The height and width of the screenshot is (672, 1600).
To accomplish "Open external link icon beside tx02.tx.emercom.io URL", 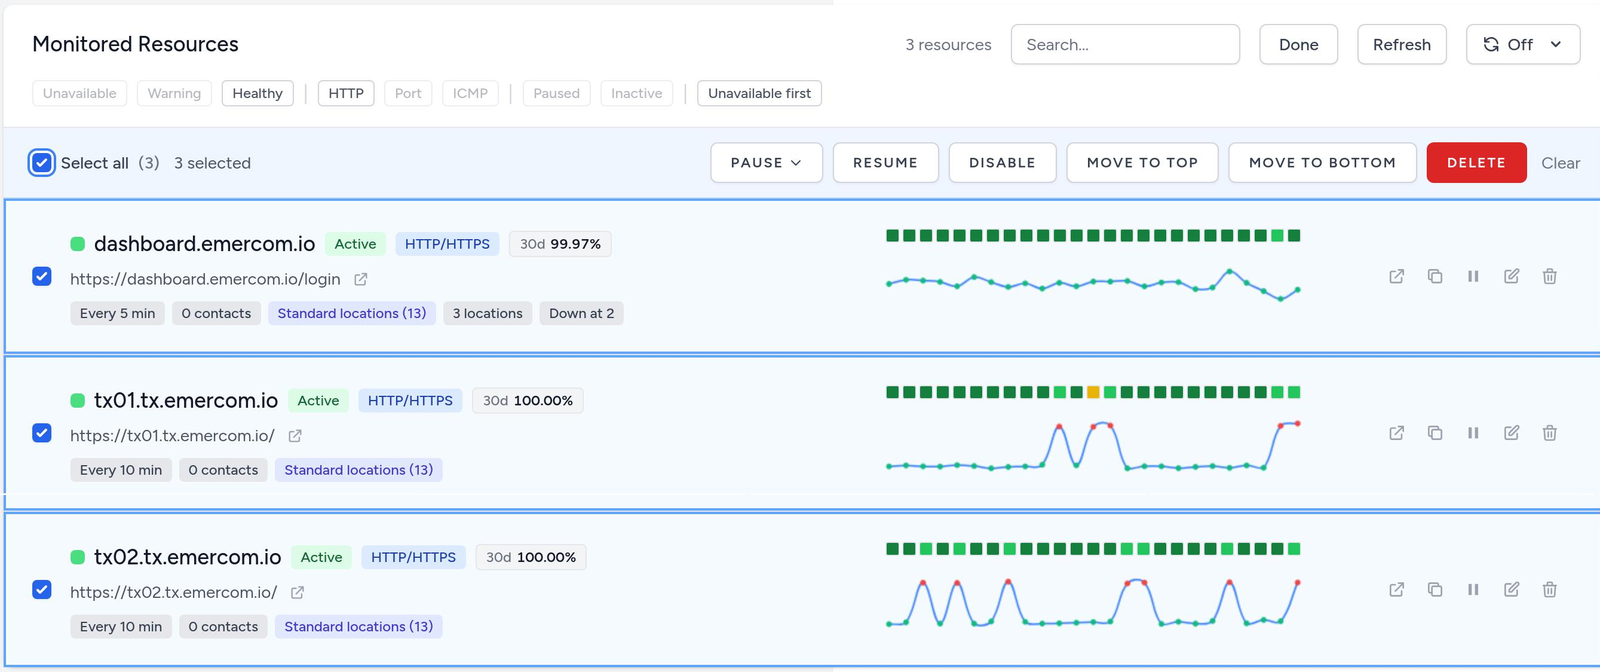I will click(297, 593).
